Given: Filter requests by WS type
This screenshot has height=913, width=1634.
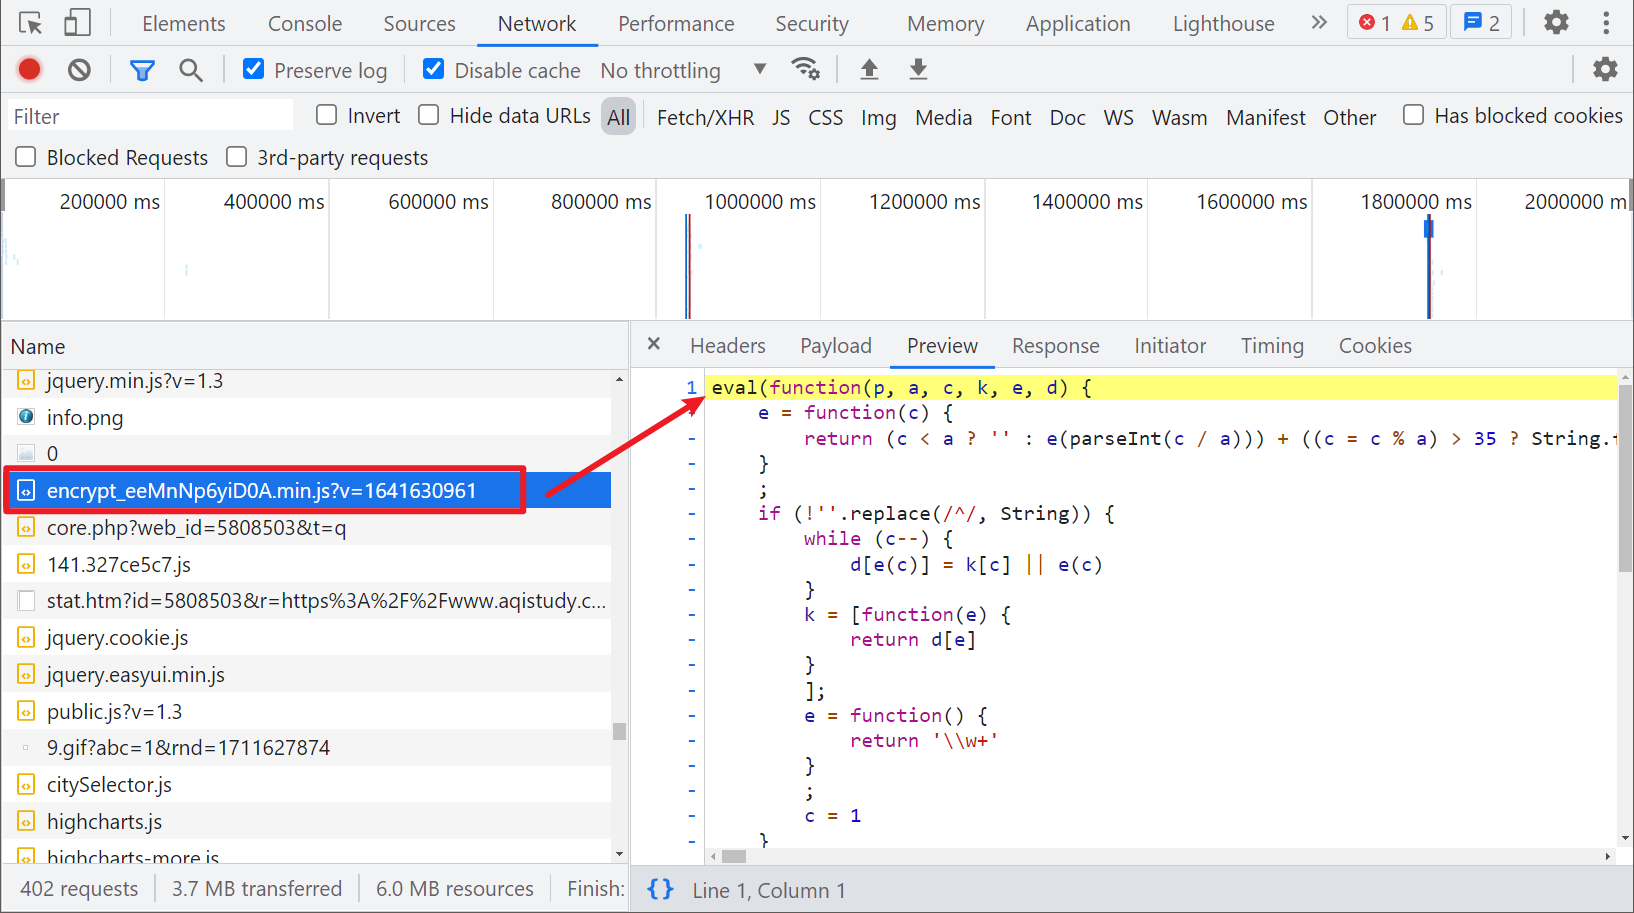Looking at the screenshot, I should [1118, 117].
